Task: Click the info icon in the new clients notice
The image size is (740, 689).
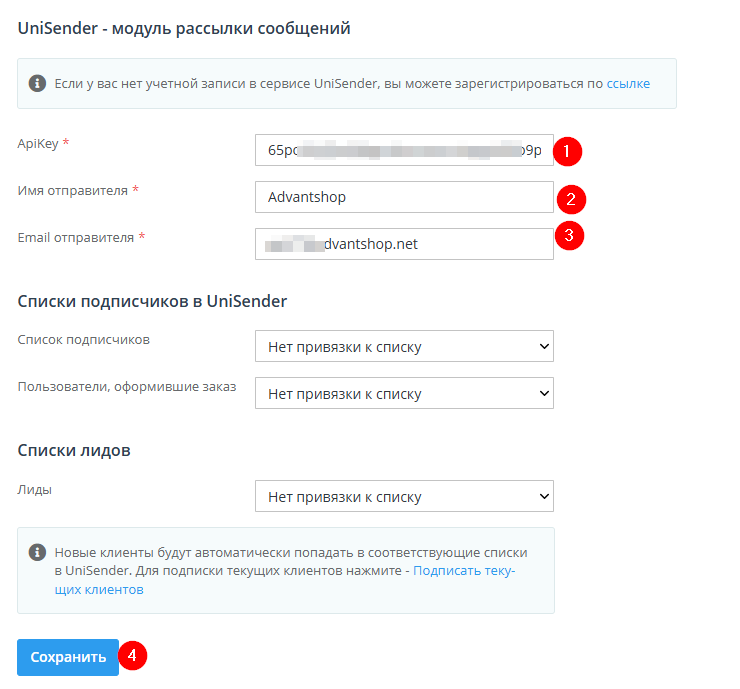Action: [37, 552]
